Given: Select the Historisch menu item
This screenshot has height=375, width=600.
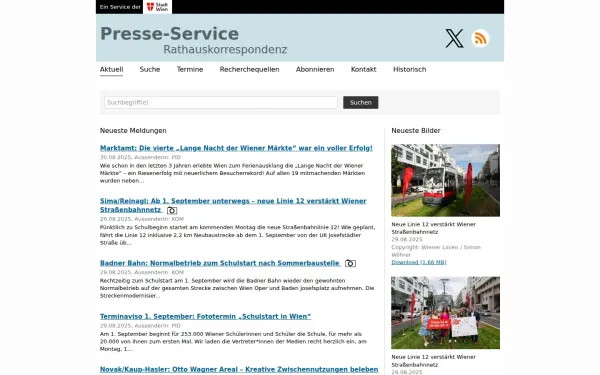Looking at the screenshot, I should coord(409,70).
